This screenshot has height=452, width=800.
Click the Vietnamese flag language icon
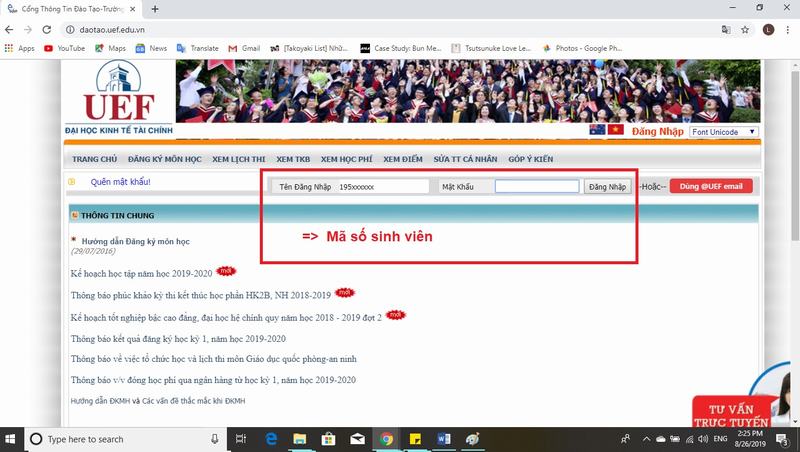616,131
